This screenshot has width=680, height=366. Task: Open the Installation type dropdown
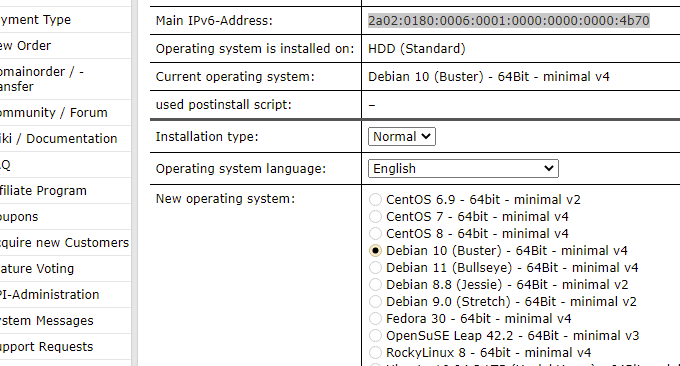402,137
